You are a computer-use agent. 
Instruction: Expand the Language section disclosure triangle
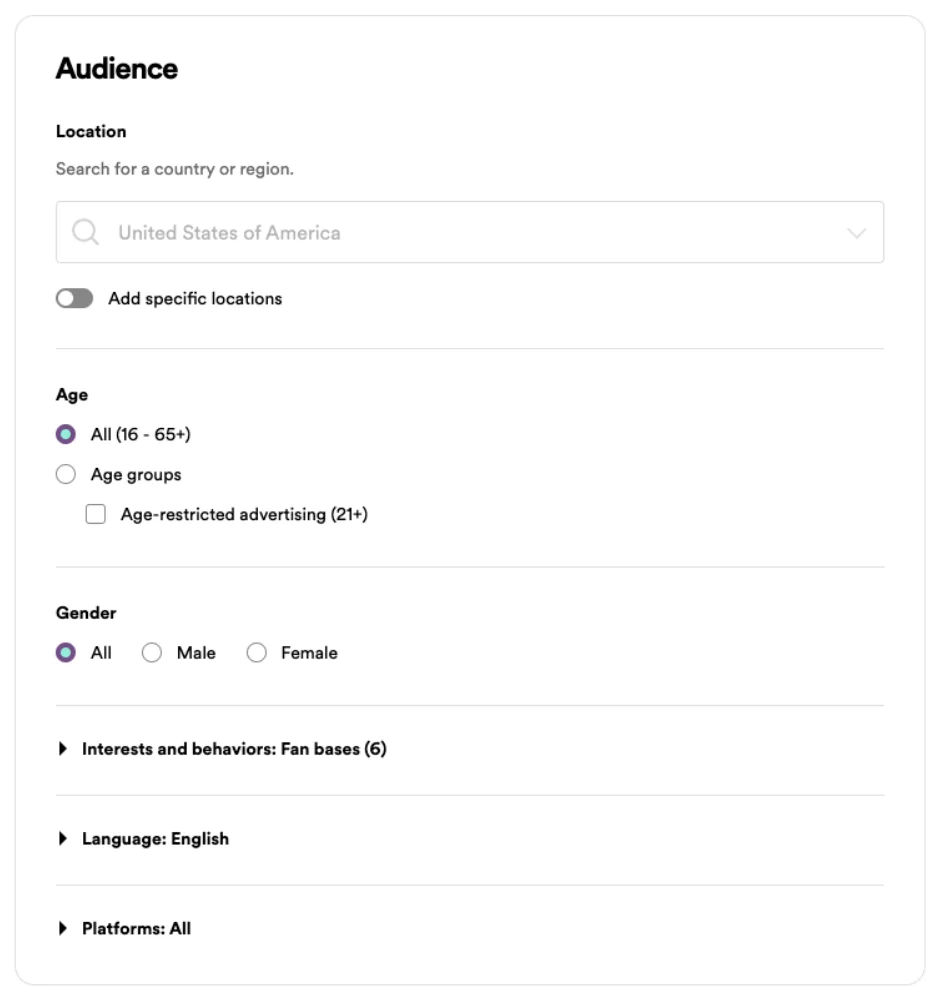(x=64, y=839)
